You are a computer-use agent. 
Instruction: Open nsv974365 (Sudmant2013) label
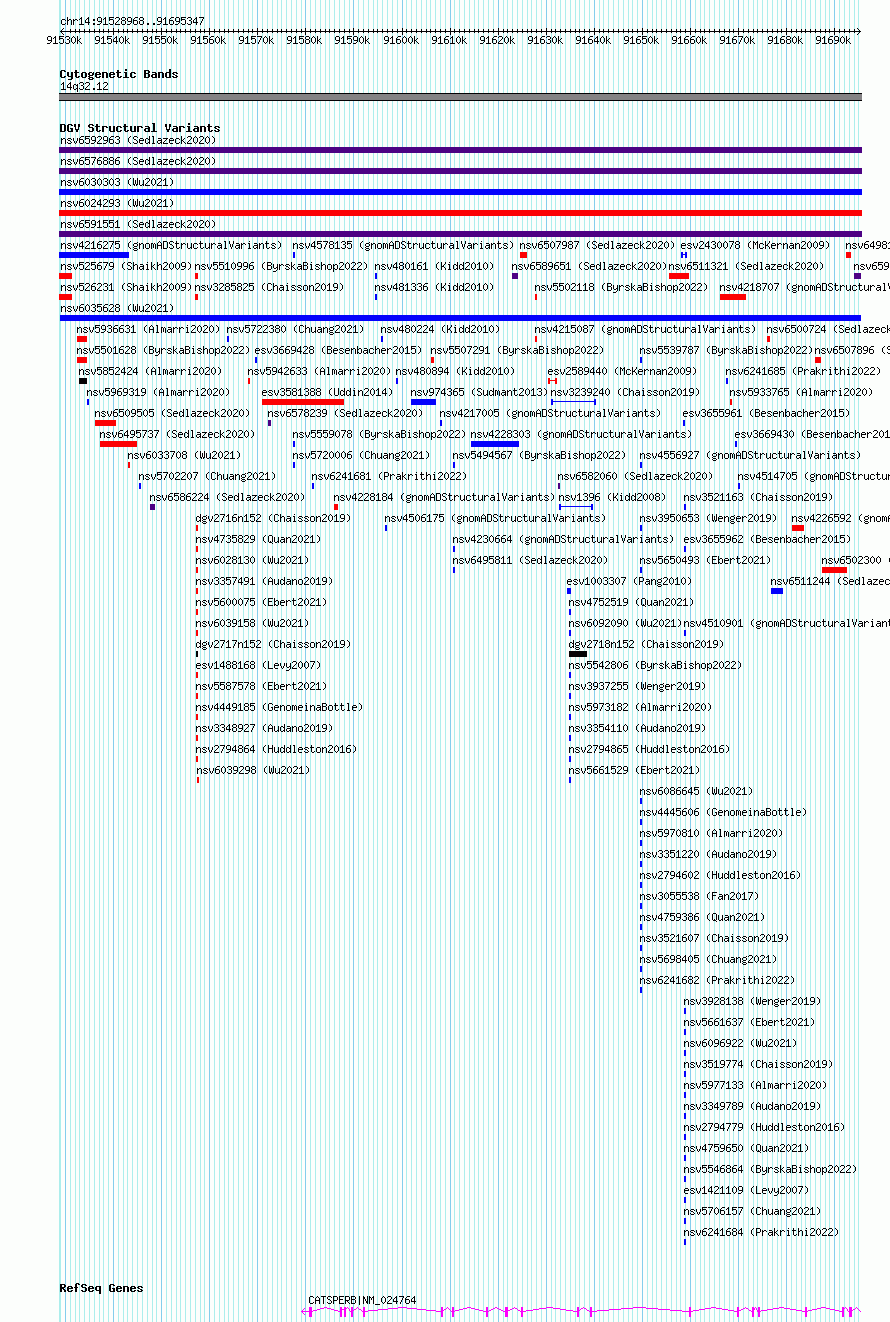pyautogui.click(x=479, y=392)
